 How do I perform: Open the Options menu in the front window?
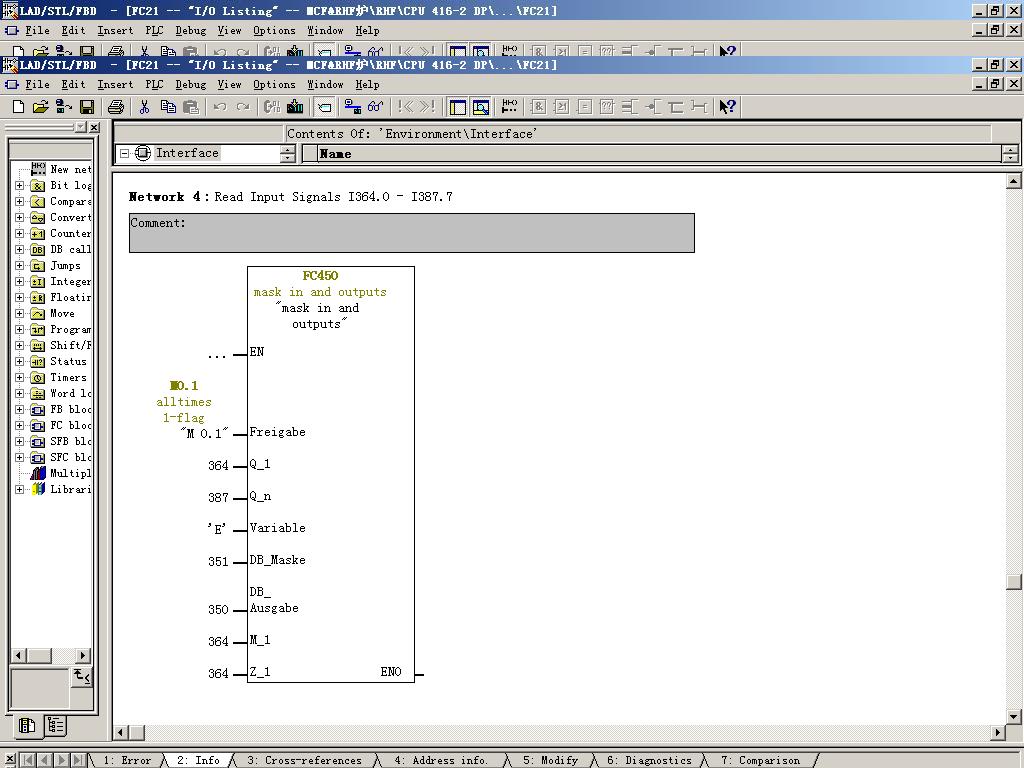(274, 84)
